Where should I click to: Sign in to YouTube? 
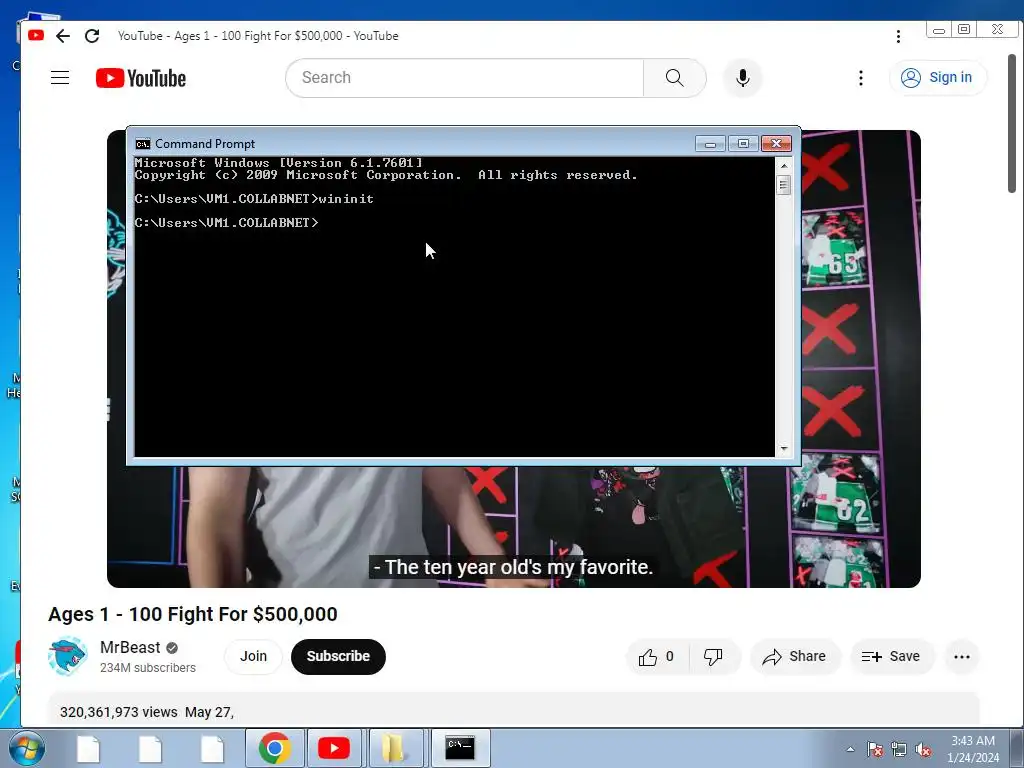coord(937,78)
